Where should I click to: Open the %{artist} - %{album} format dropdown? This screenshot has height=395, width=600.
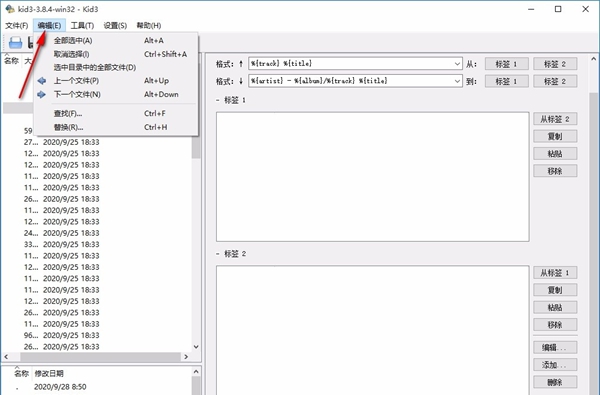(457, 81)
